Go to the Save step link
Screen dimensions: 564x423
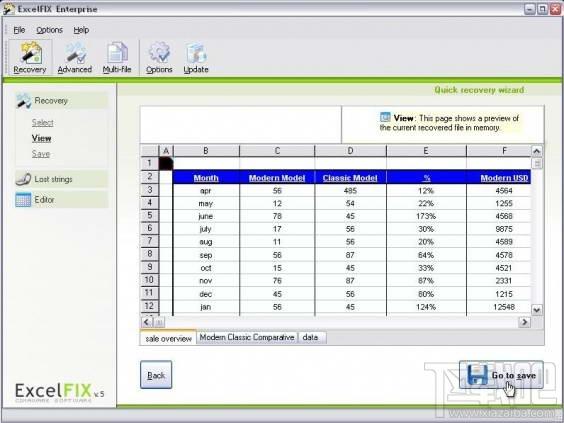point(41,154)
